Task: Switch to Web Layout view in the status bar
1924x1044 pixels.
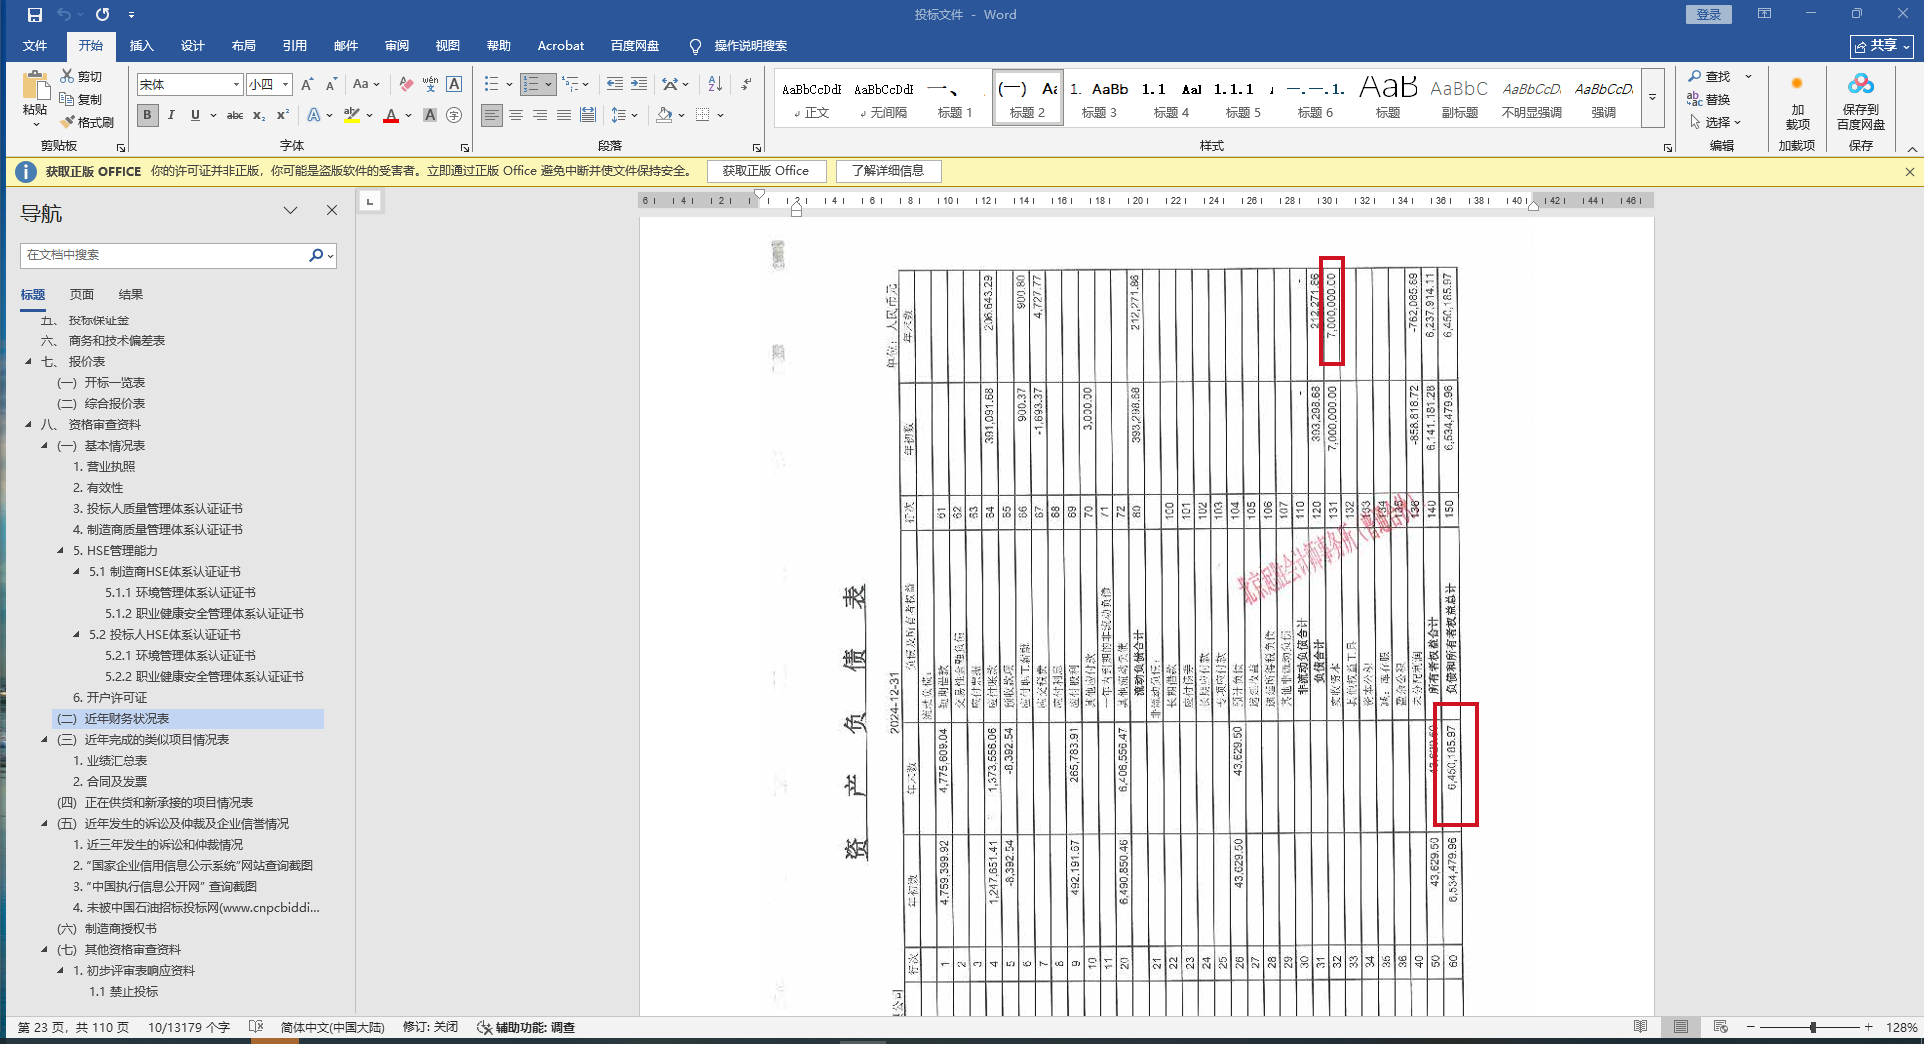Action: click(x=1721, y=1027)
